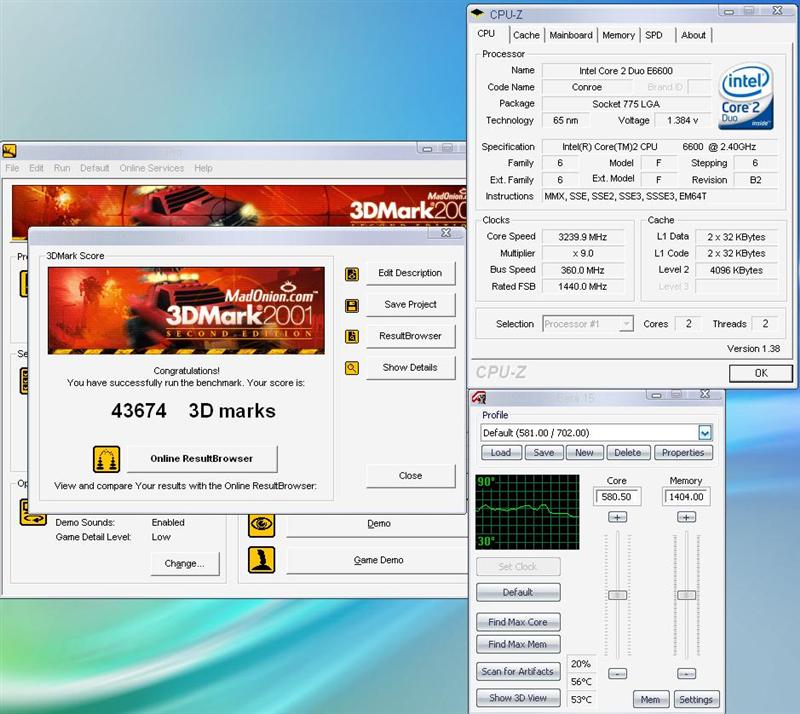Open the Default menu in 3DMark

pos(94,168)
